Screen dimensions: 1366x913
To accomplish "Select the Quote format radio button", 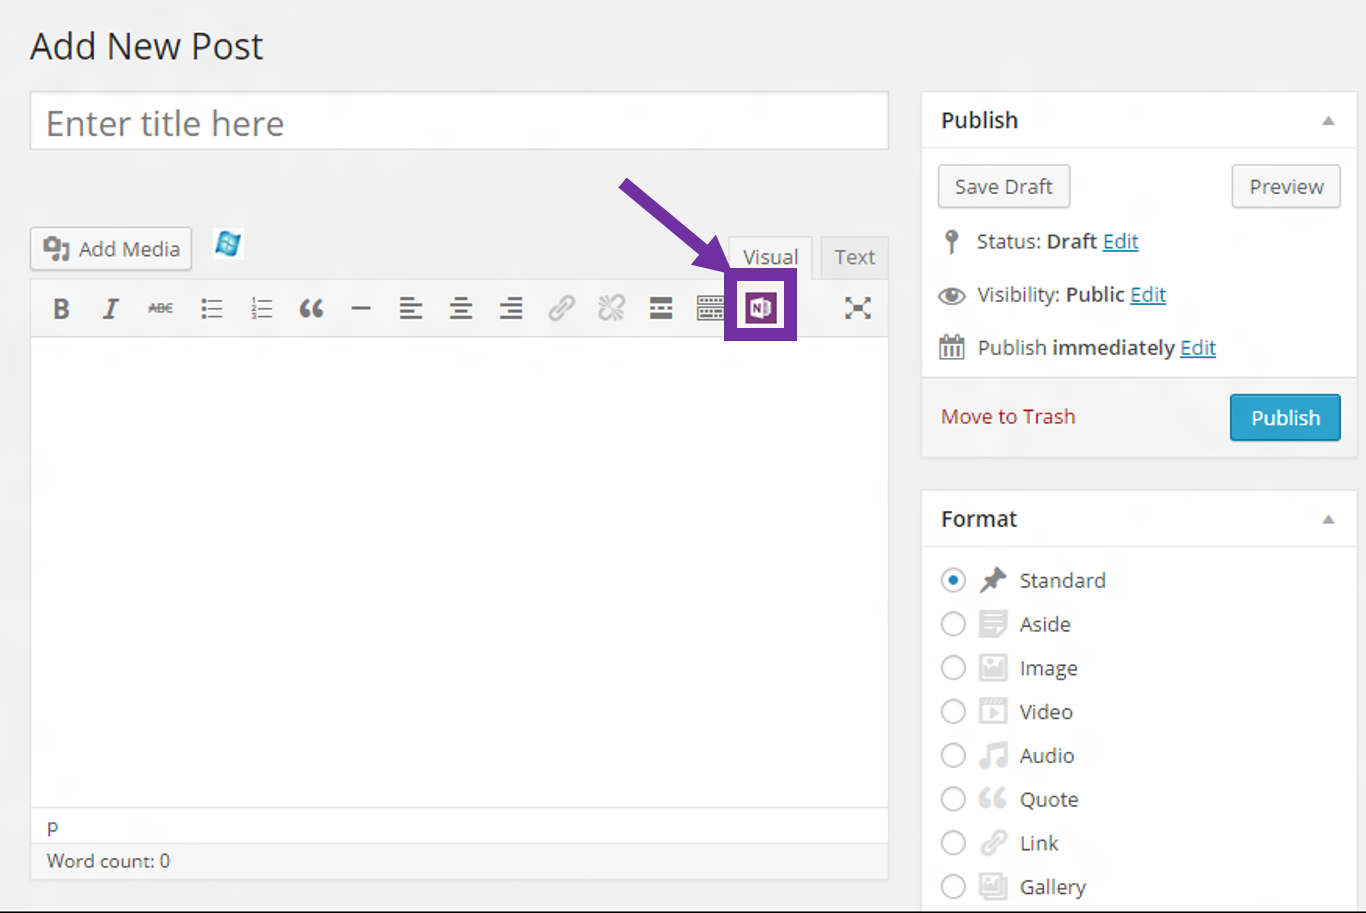I will pos(953,799).
